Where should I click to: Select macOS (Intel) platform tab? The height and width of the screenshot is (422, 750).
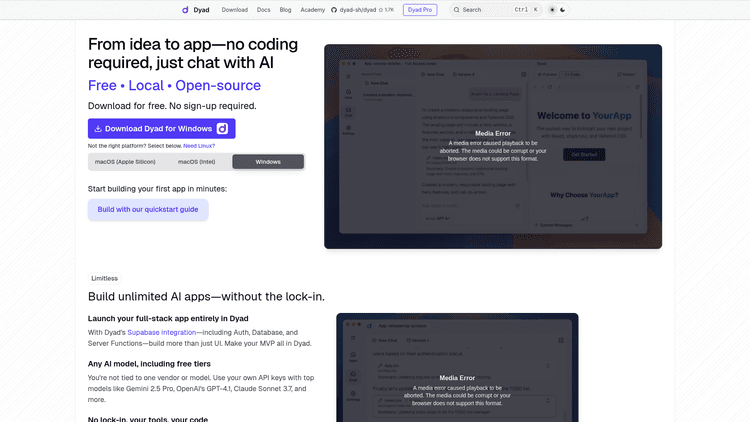tap(197, 162)
